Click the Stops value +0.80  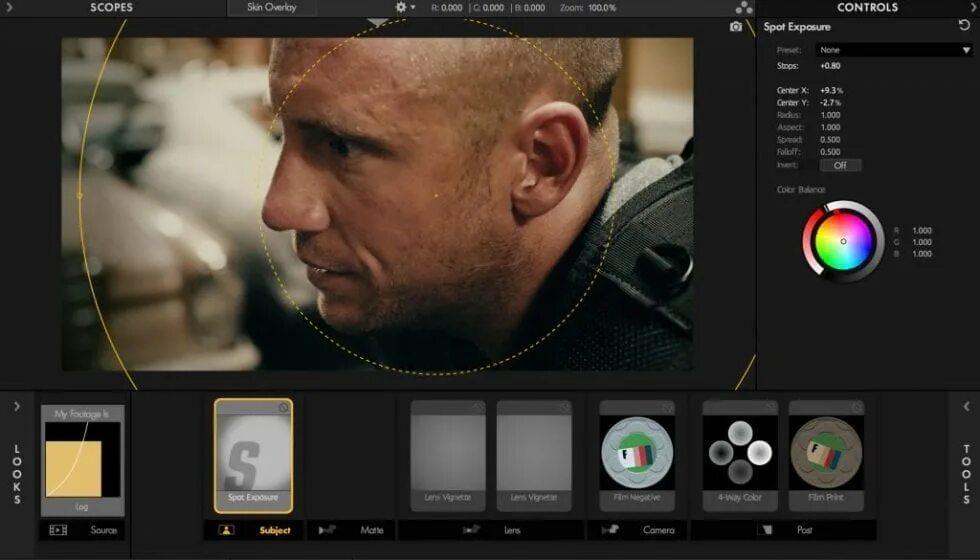(x=830, y=66)
